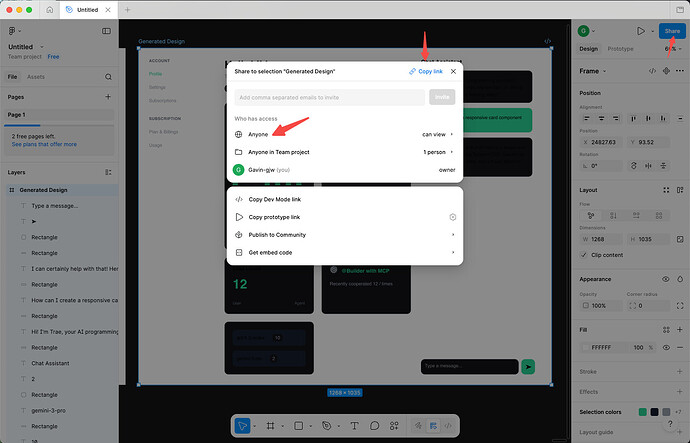
Task: Toggle fill visibility eye icon
Action: pyautogui.click(x=665, y=346)
